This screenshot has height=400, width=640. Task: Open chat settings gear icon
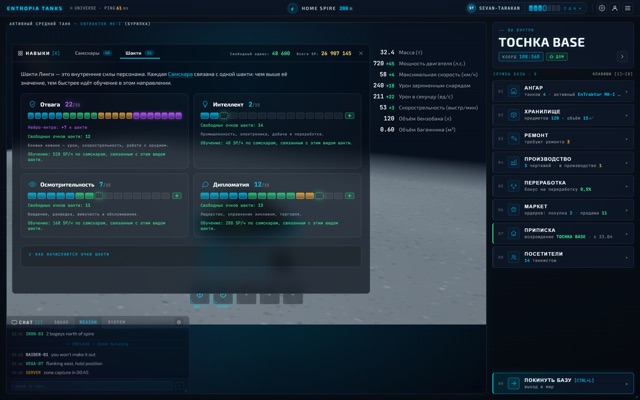click(179, 322)
